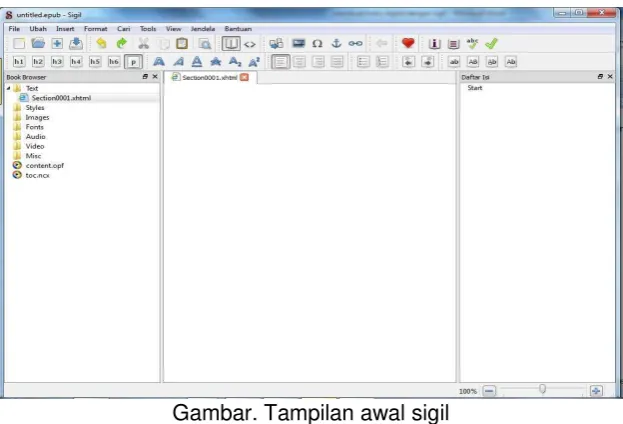Decrease indent level
The height and width of the screenshot is (424, 623).
408,62
